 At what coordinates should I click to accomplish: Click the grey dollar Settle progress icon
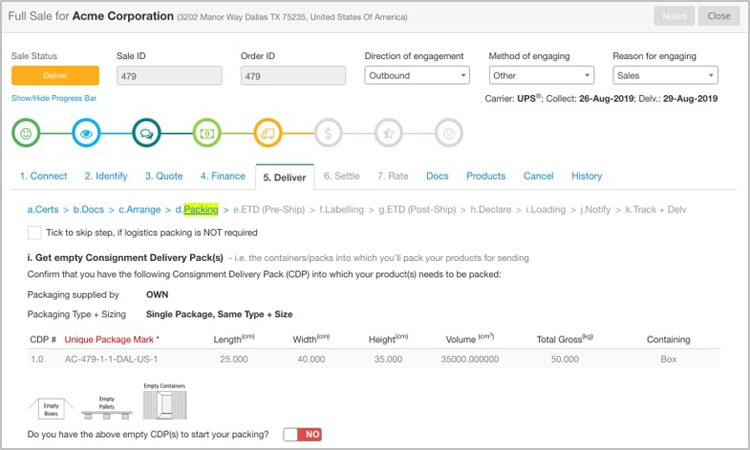tap(328, 133)
